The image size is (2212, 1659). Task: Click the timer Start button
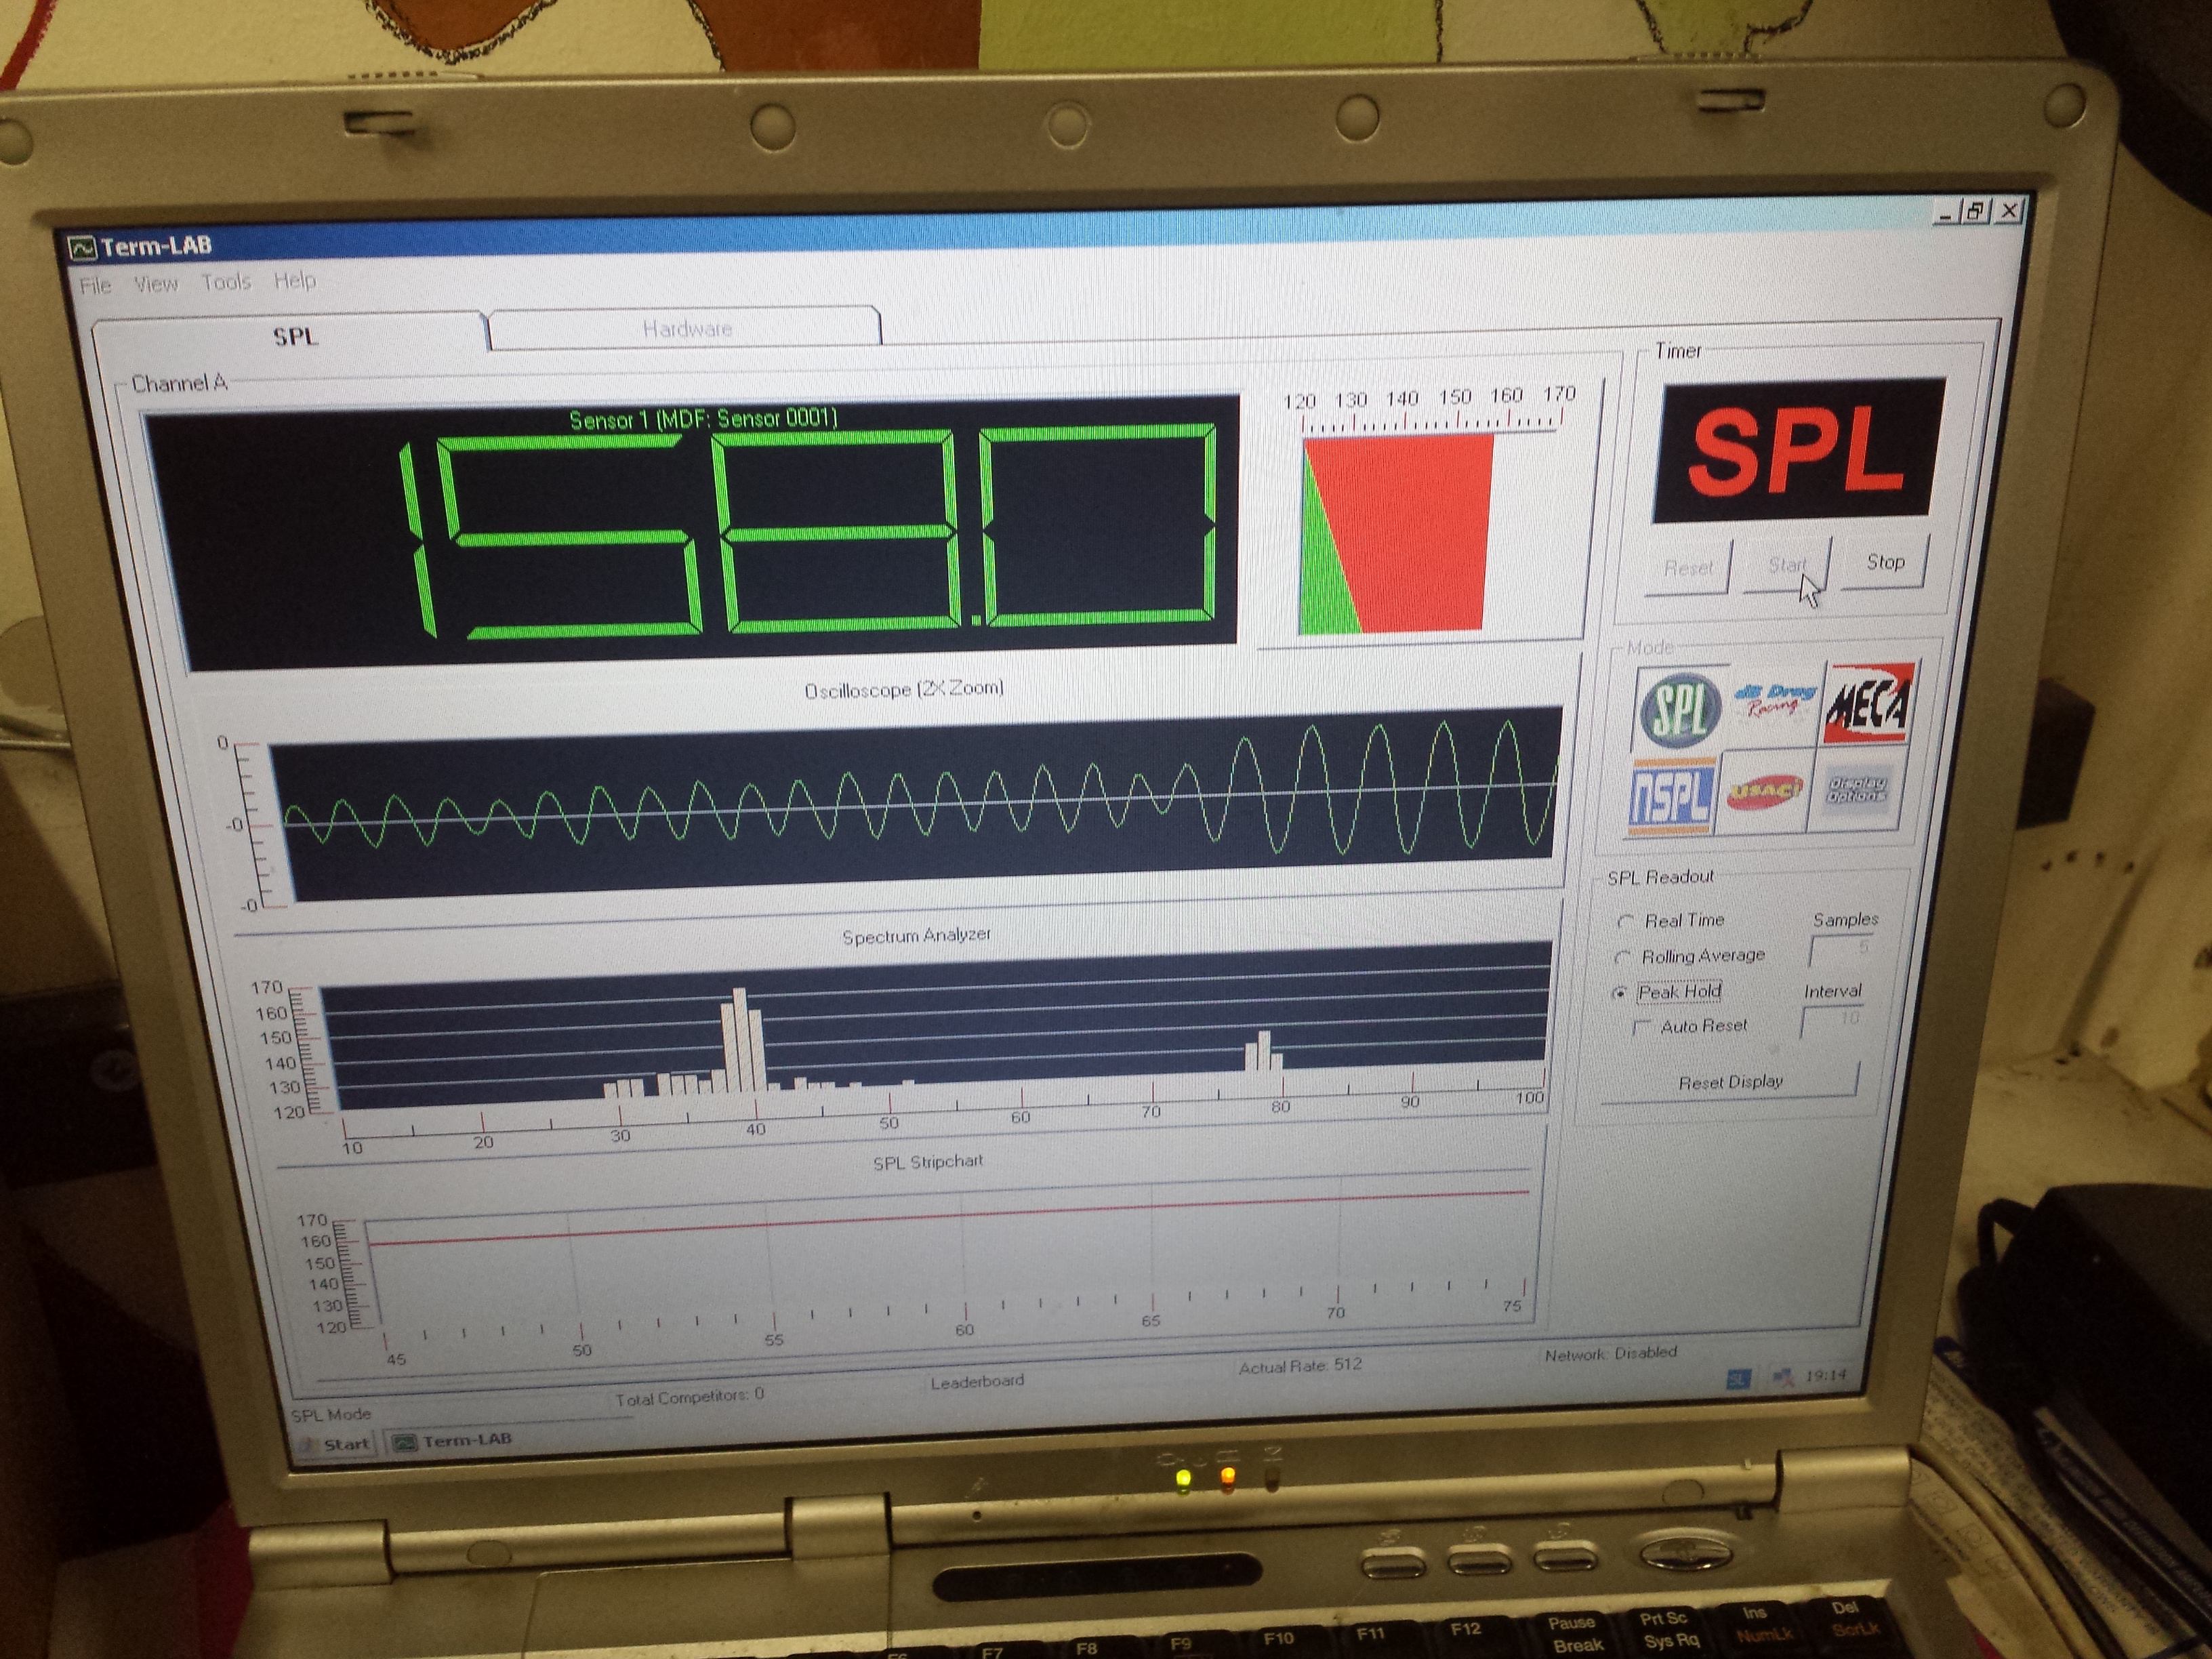[x=1787, y=565]
